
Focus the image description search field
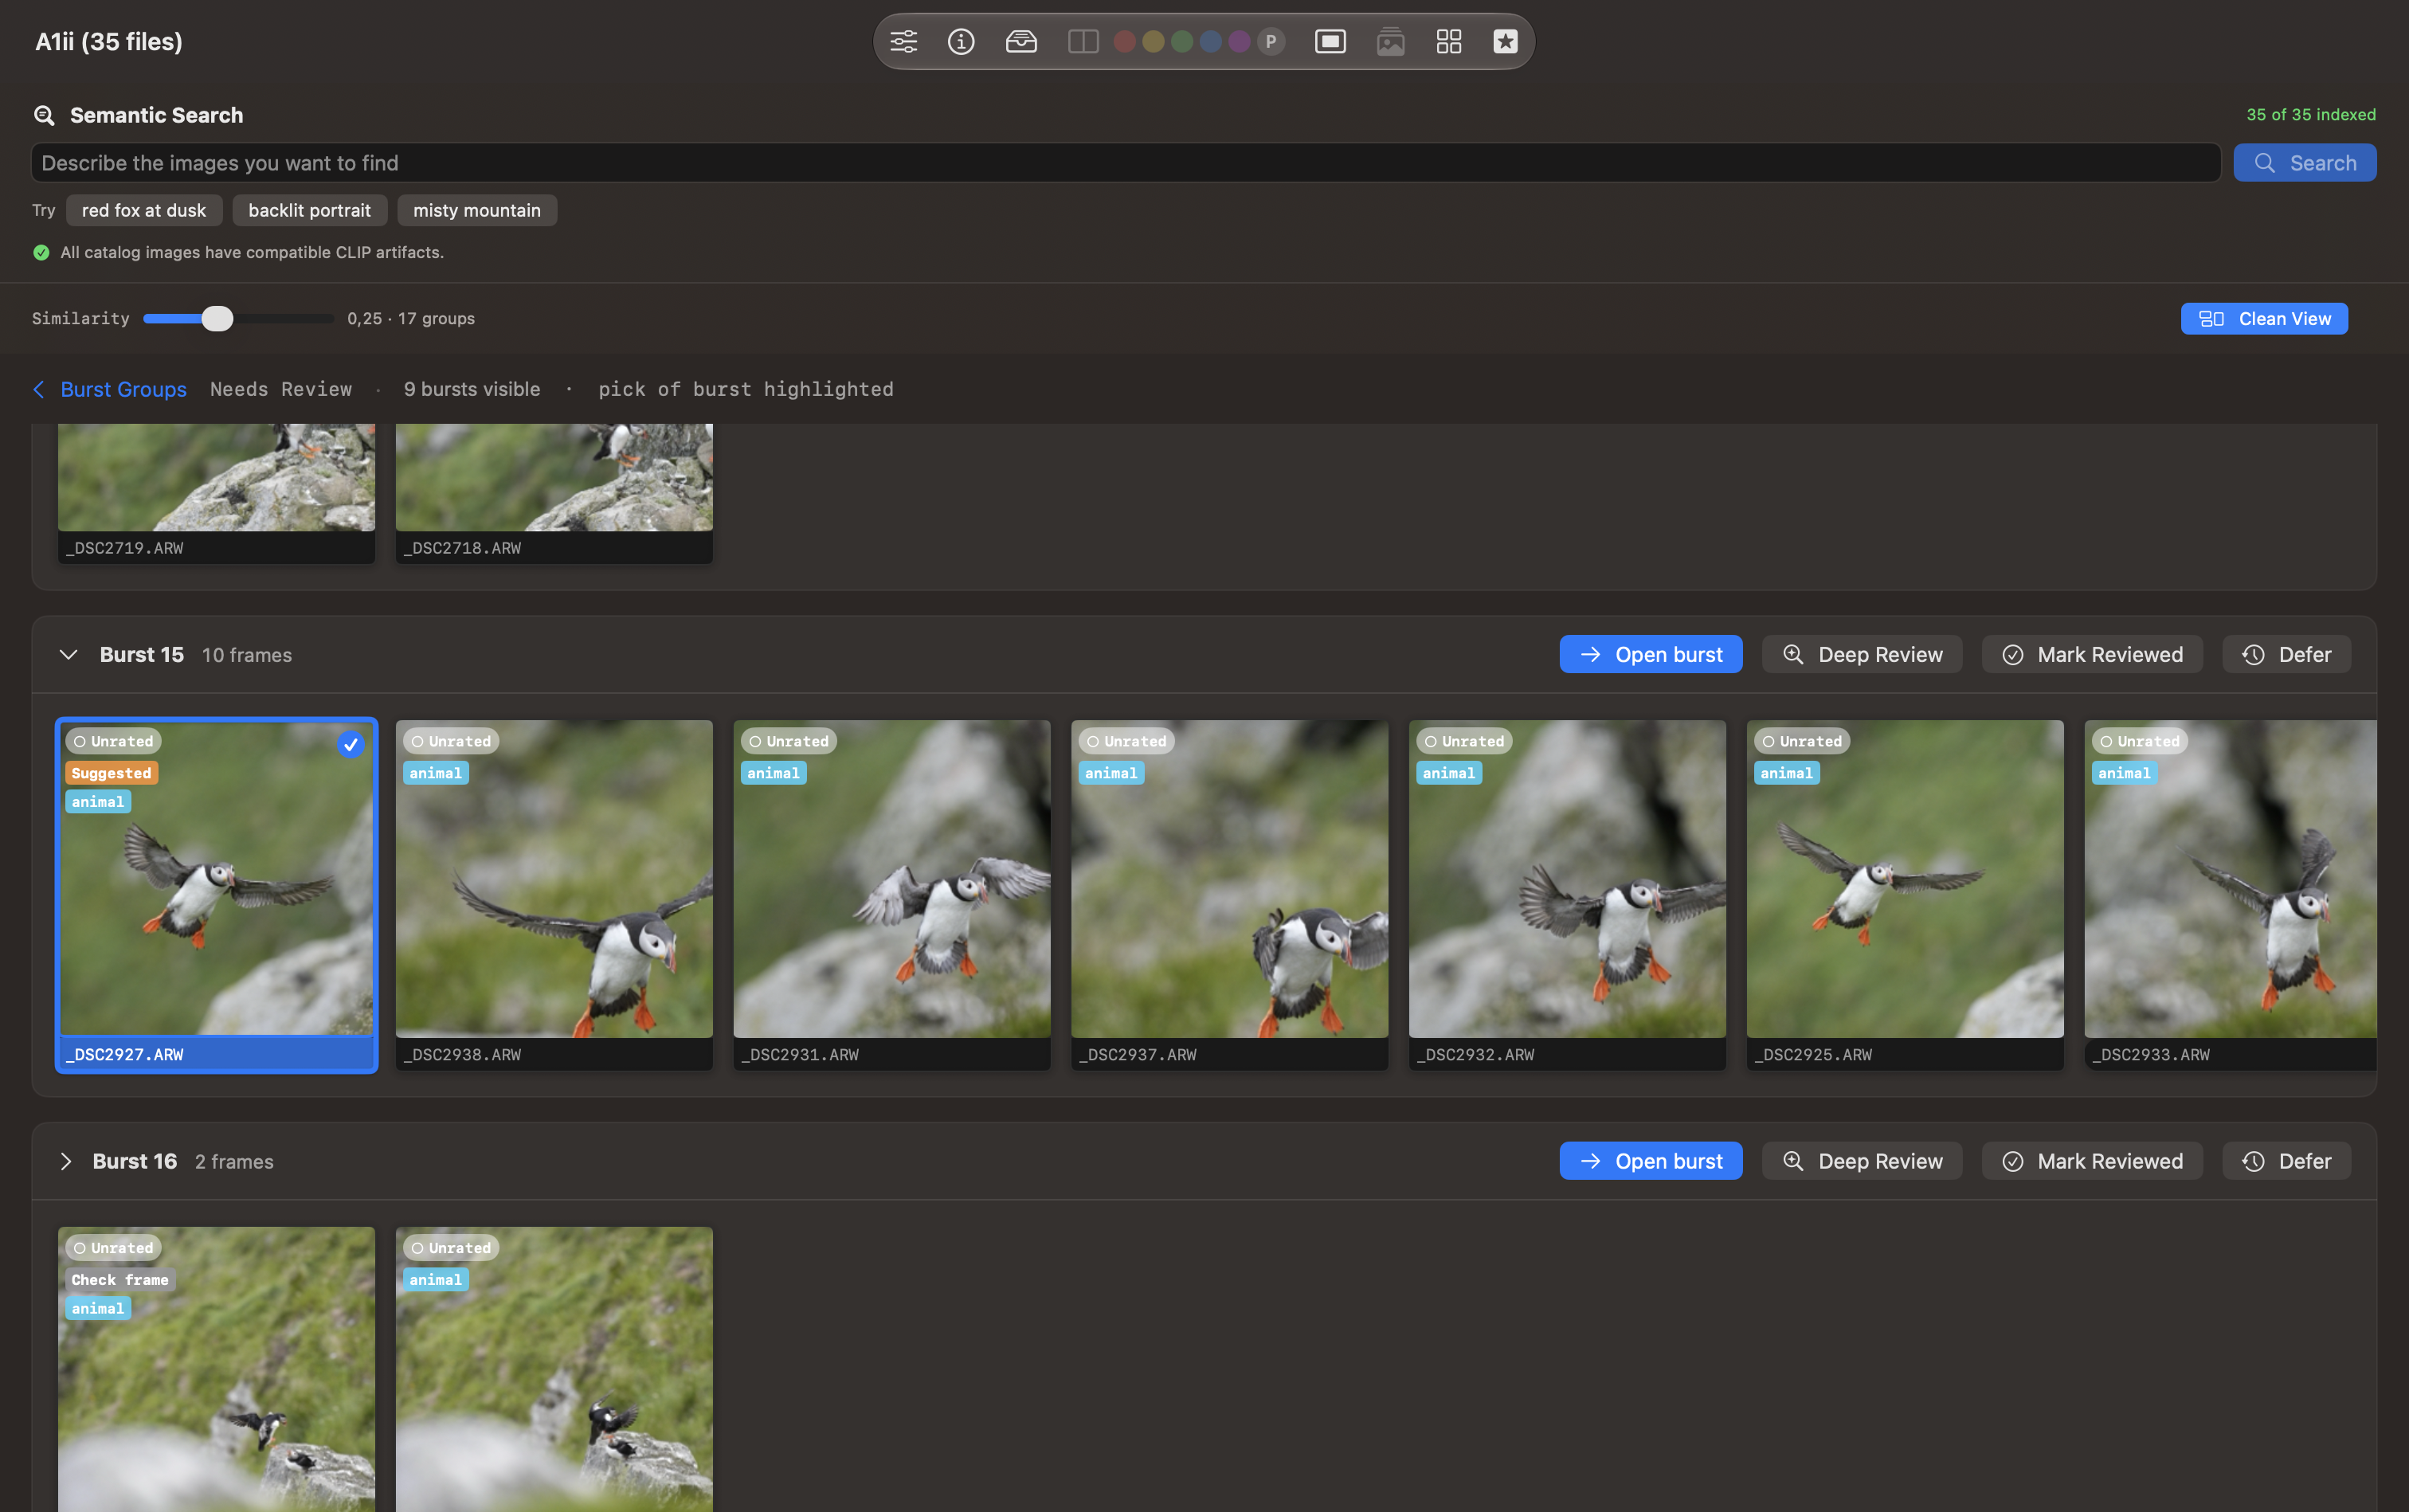coord(1126,163)
